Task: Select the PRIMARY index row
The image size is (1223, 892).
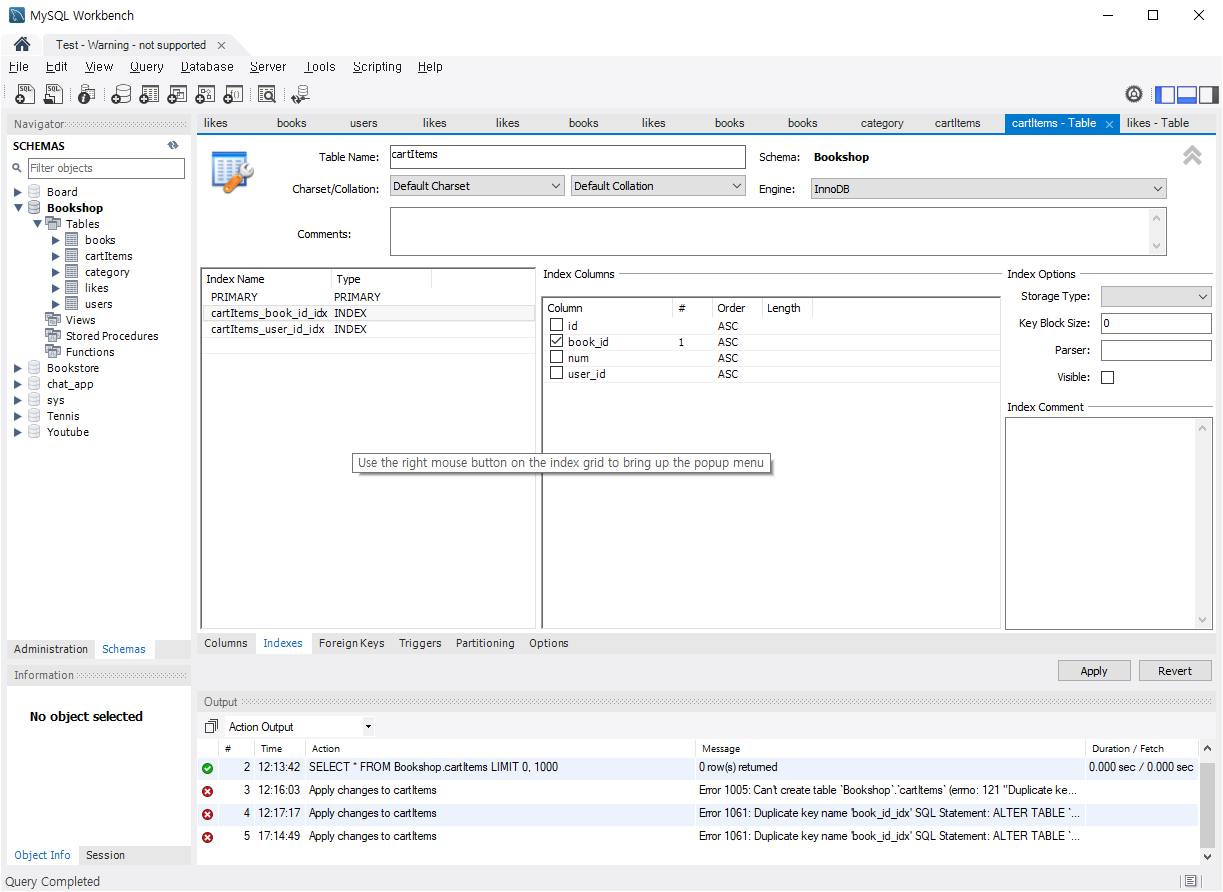Action: (368, 297)
